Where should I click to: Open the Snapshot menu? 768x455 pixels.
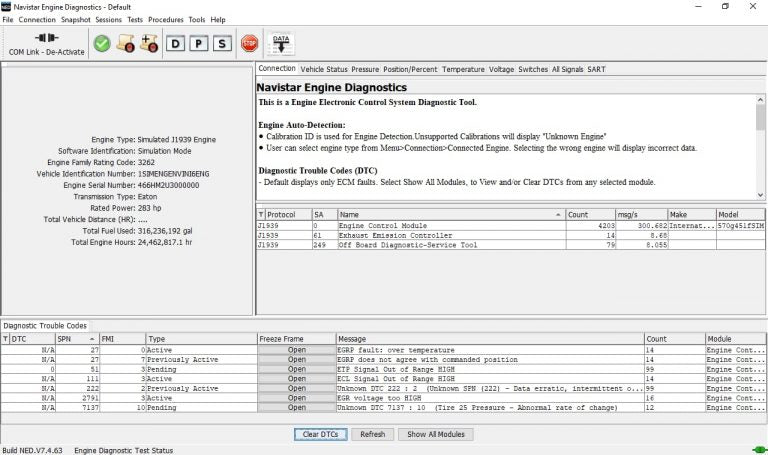point(75,19)
